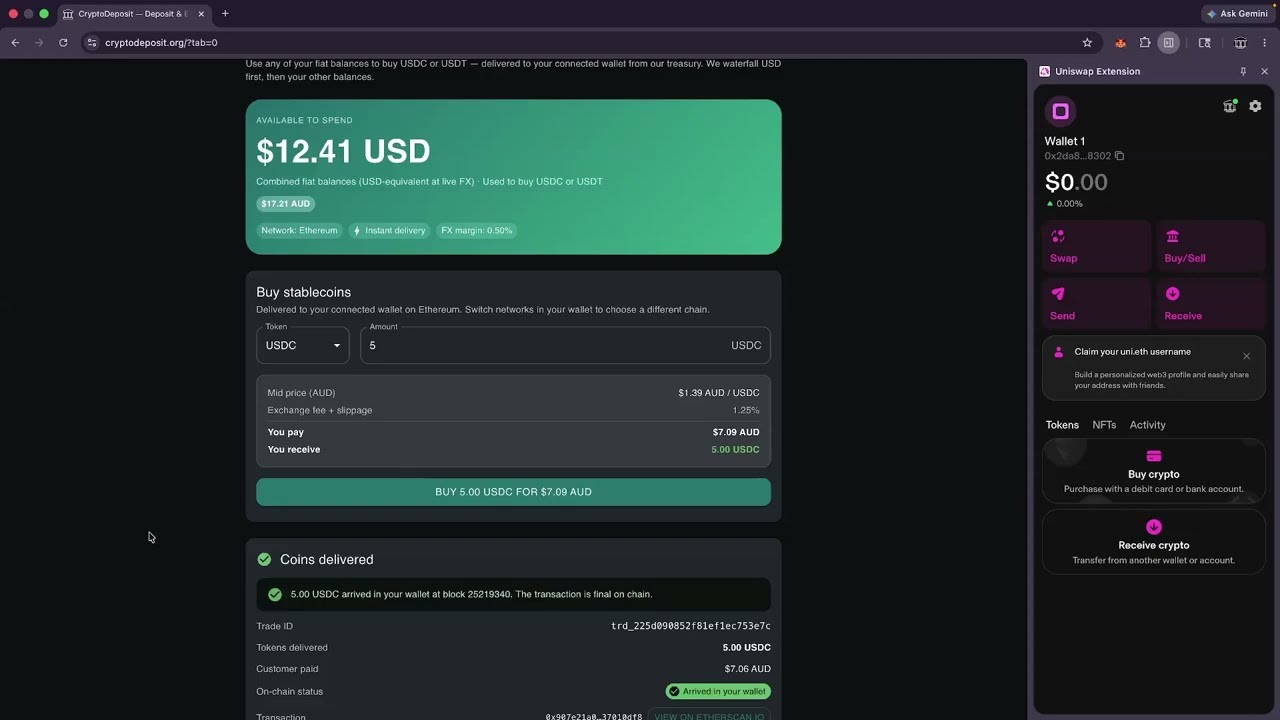Toggle the Chrome side panel button

pyautogui.click(x=1168, y=43)
